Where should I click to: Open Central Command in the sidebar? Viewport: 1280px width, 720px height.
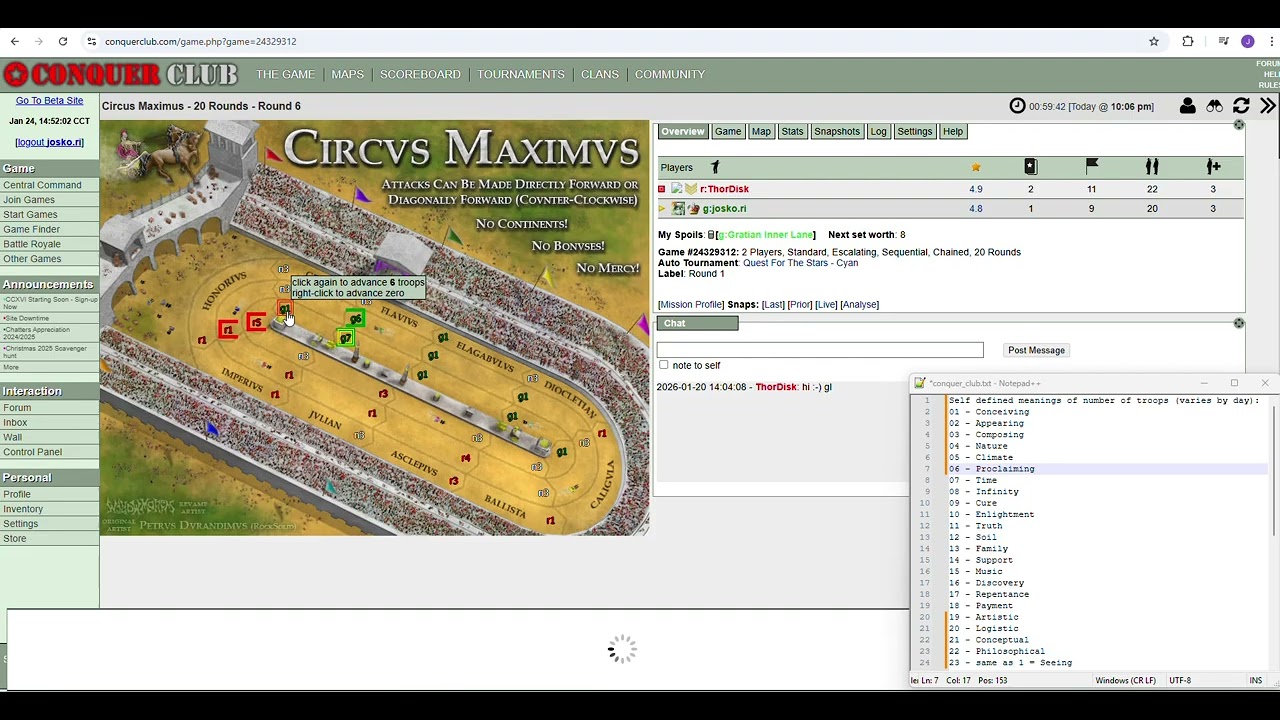coord(42,185)
